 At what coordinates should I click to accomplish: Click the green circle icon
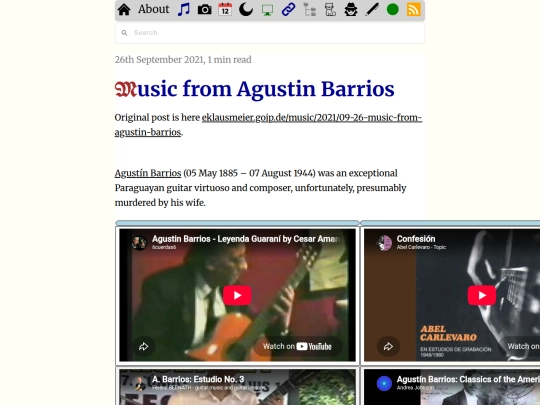[x=393, y=10]
